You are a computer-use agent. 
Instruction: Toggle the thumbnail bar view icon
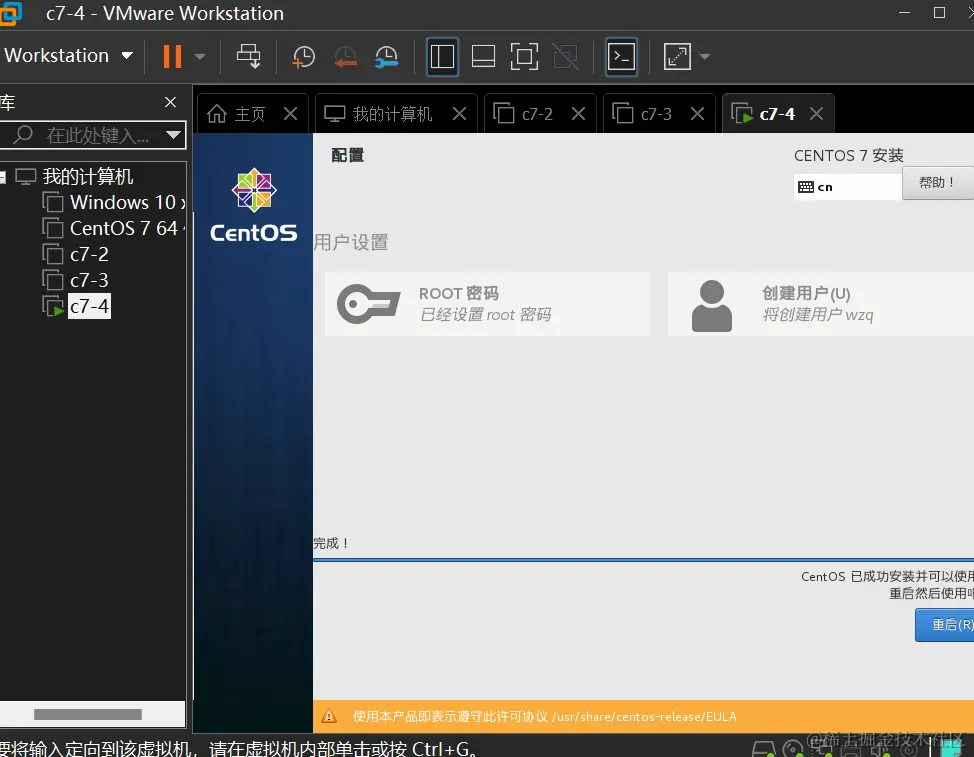(x=483, y=57)
